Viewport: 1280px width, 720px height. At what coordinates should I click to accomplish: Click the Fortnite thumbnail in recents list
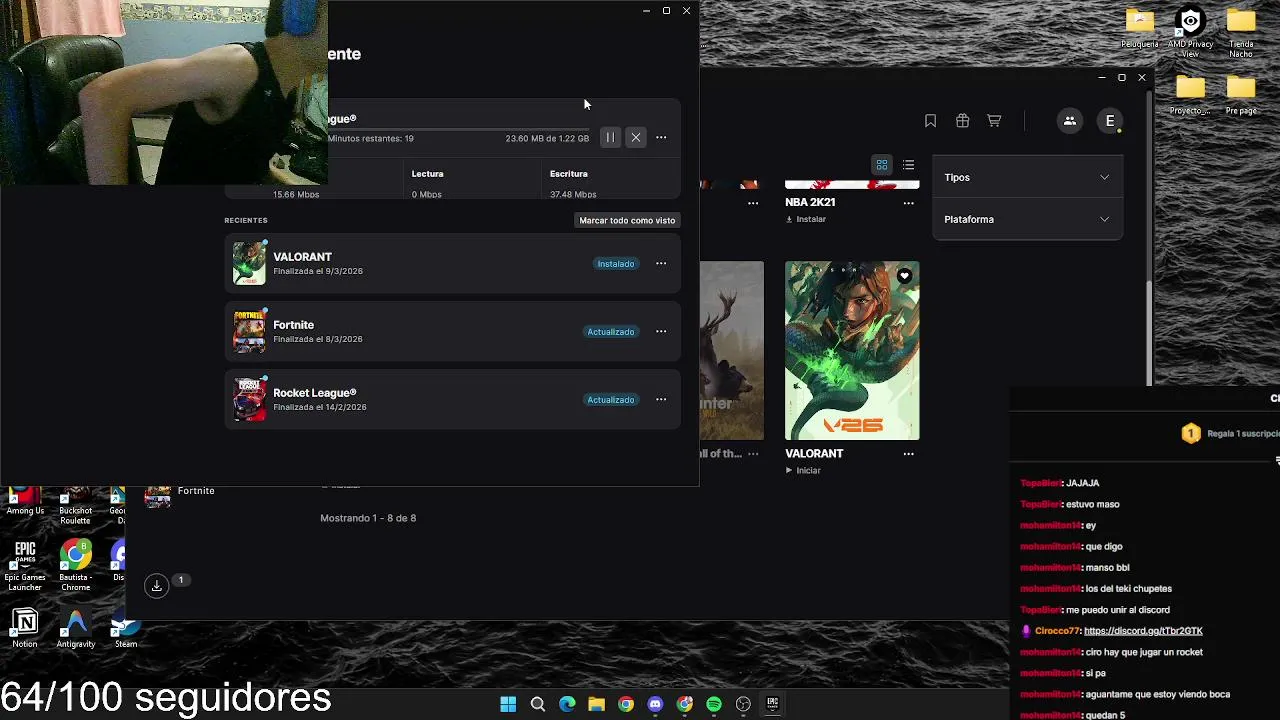[249, 332]
